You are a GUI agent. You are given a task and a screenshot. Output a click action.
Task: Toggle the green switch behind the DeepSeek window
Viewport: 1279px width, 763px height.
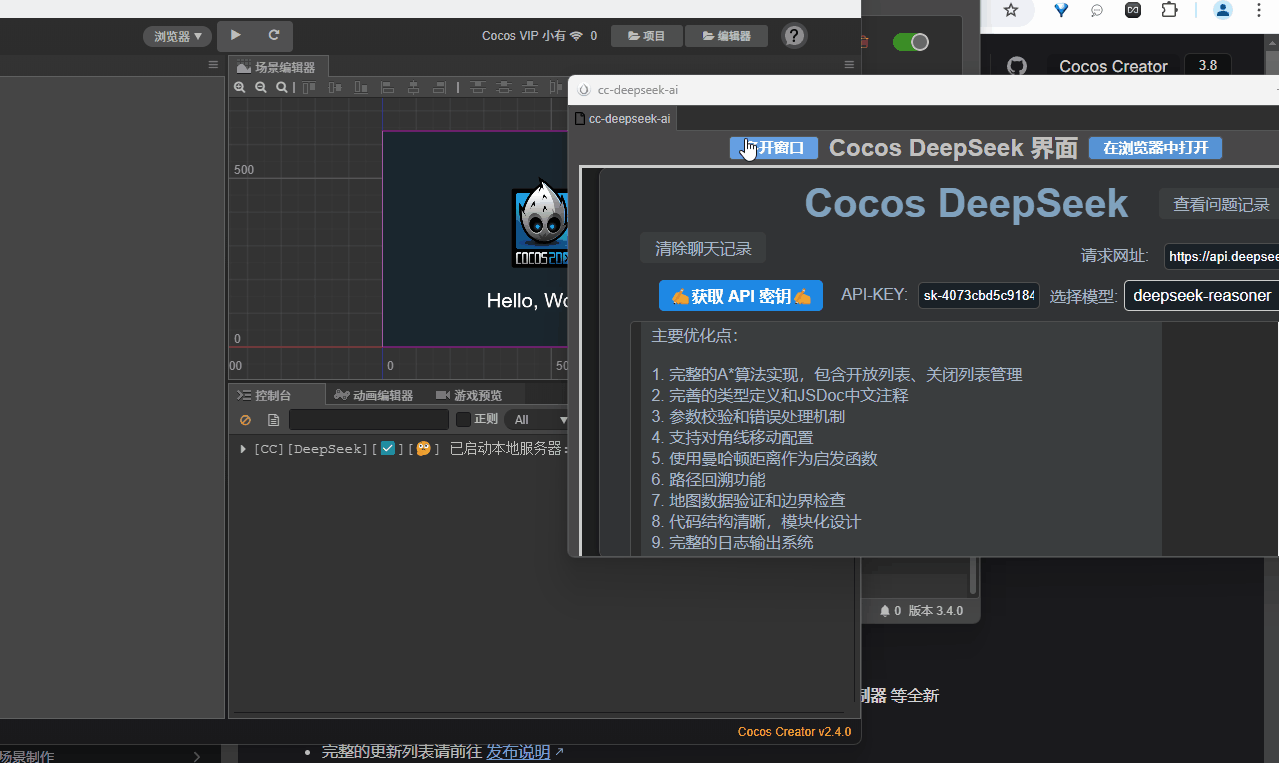coord(910,42)
